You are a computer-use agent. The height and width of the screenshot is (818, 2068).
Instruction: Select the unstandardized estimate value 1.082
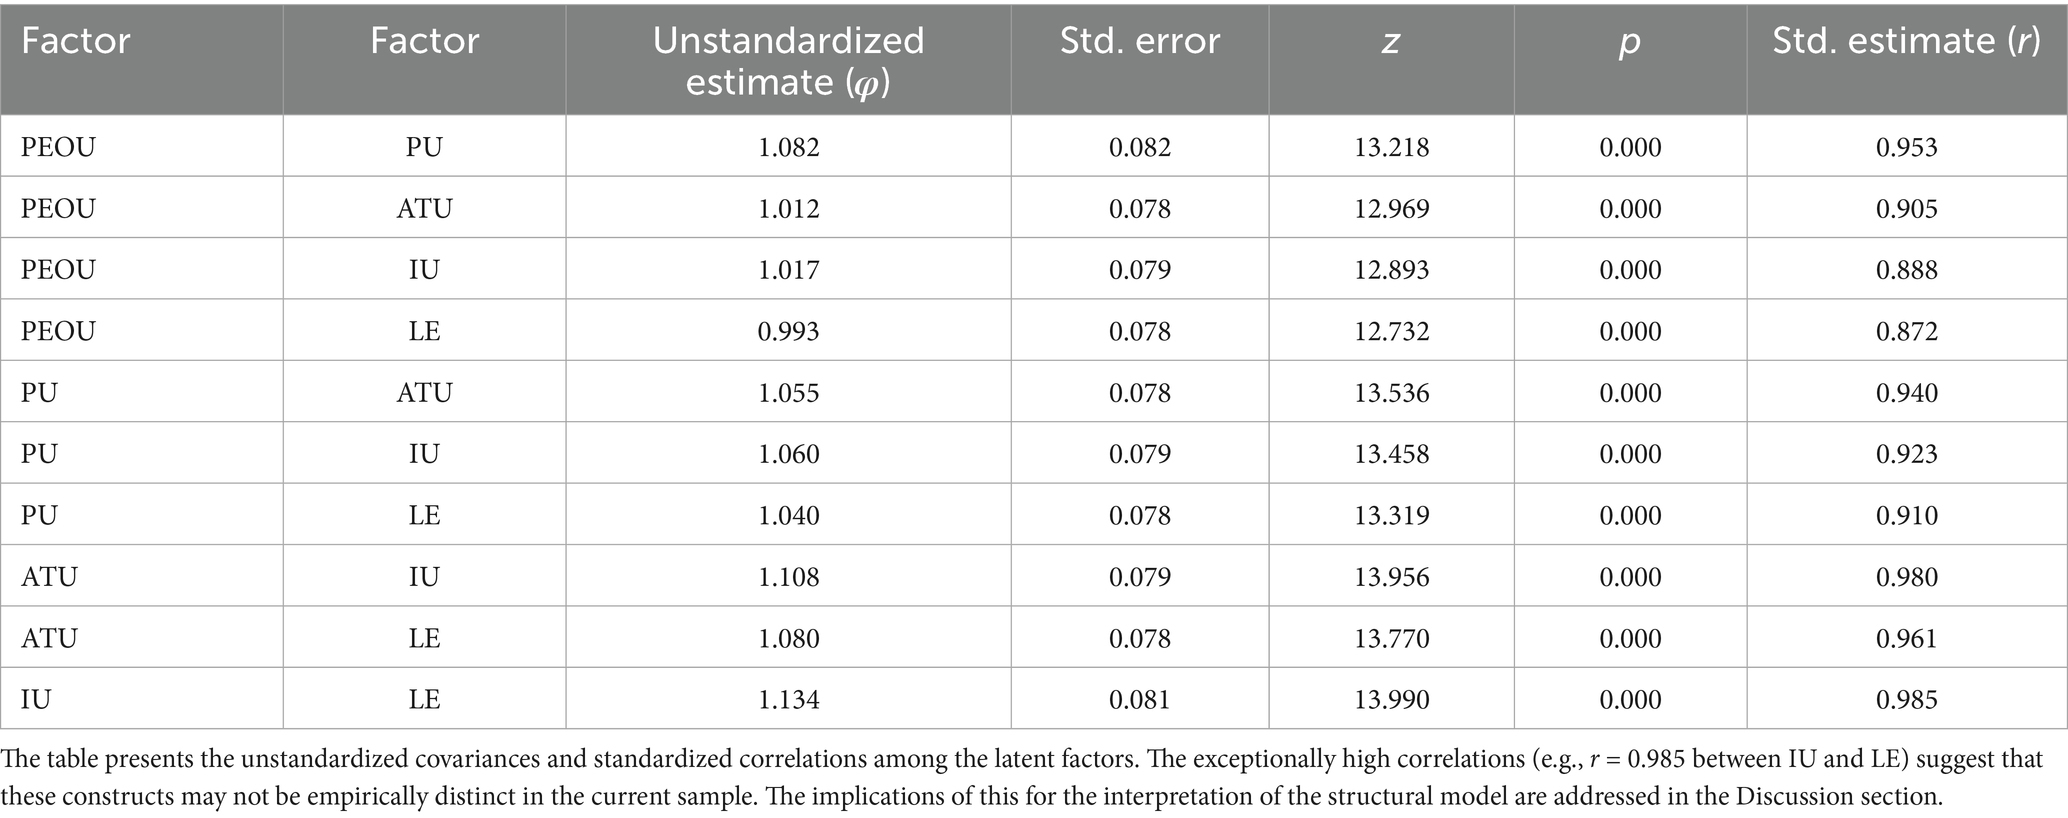[x=788, y=147]
